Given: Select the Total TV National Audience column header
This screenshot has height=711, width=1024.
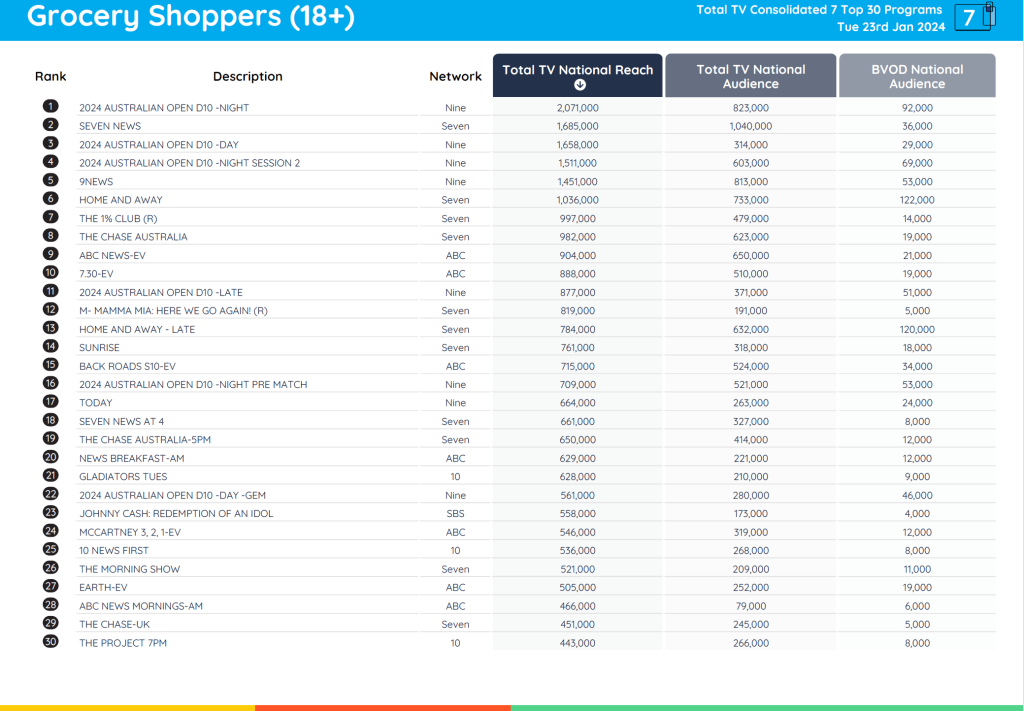Looking at the screenshot, I should click(x=750, y=76).
